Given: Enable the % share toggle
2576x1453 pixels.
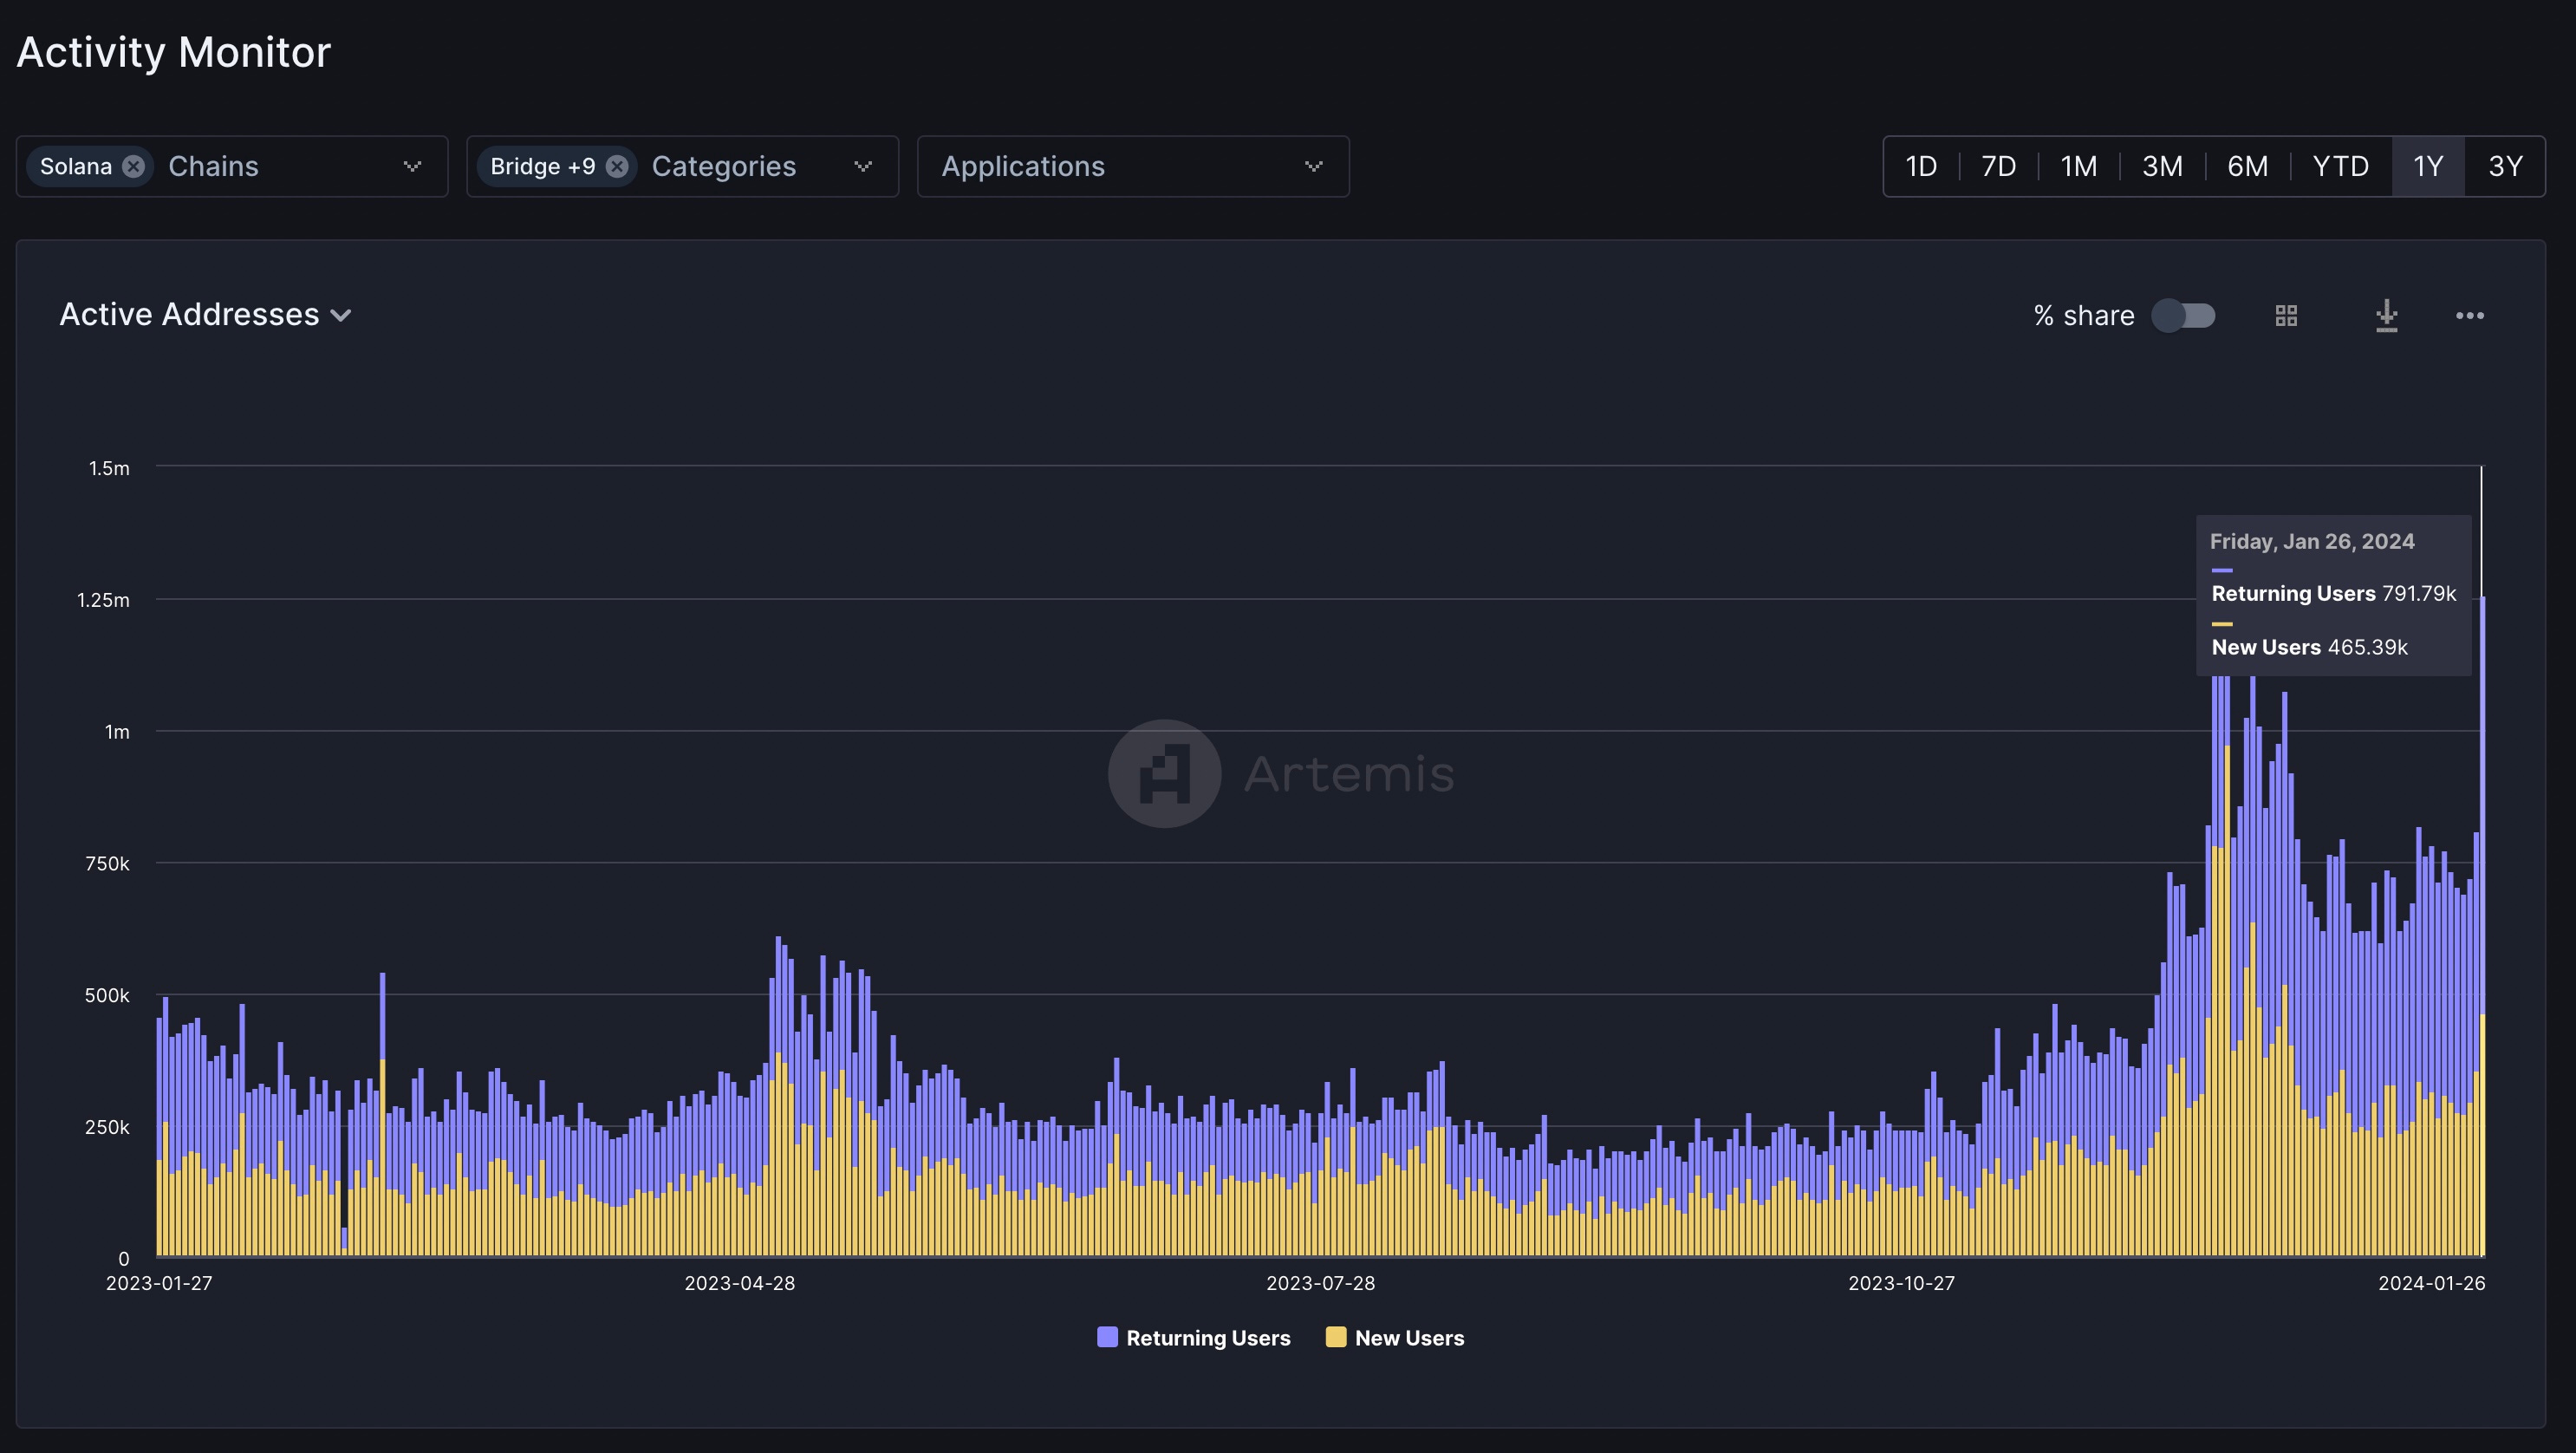Looking at the screenshot, I should coord(2183,315).
